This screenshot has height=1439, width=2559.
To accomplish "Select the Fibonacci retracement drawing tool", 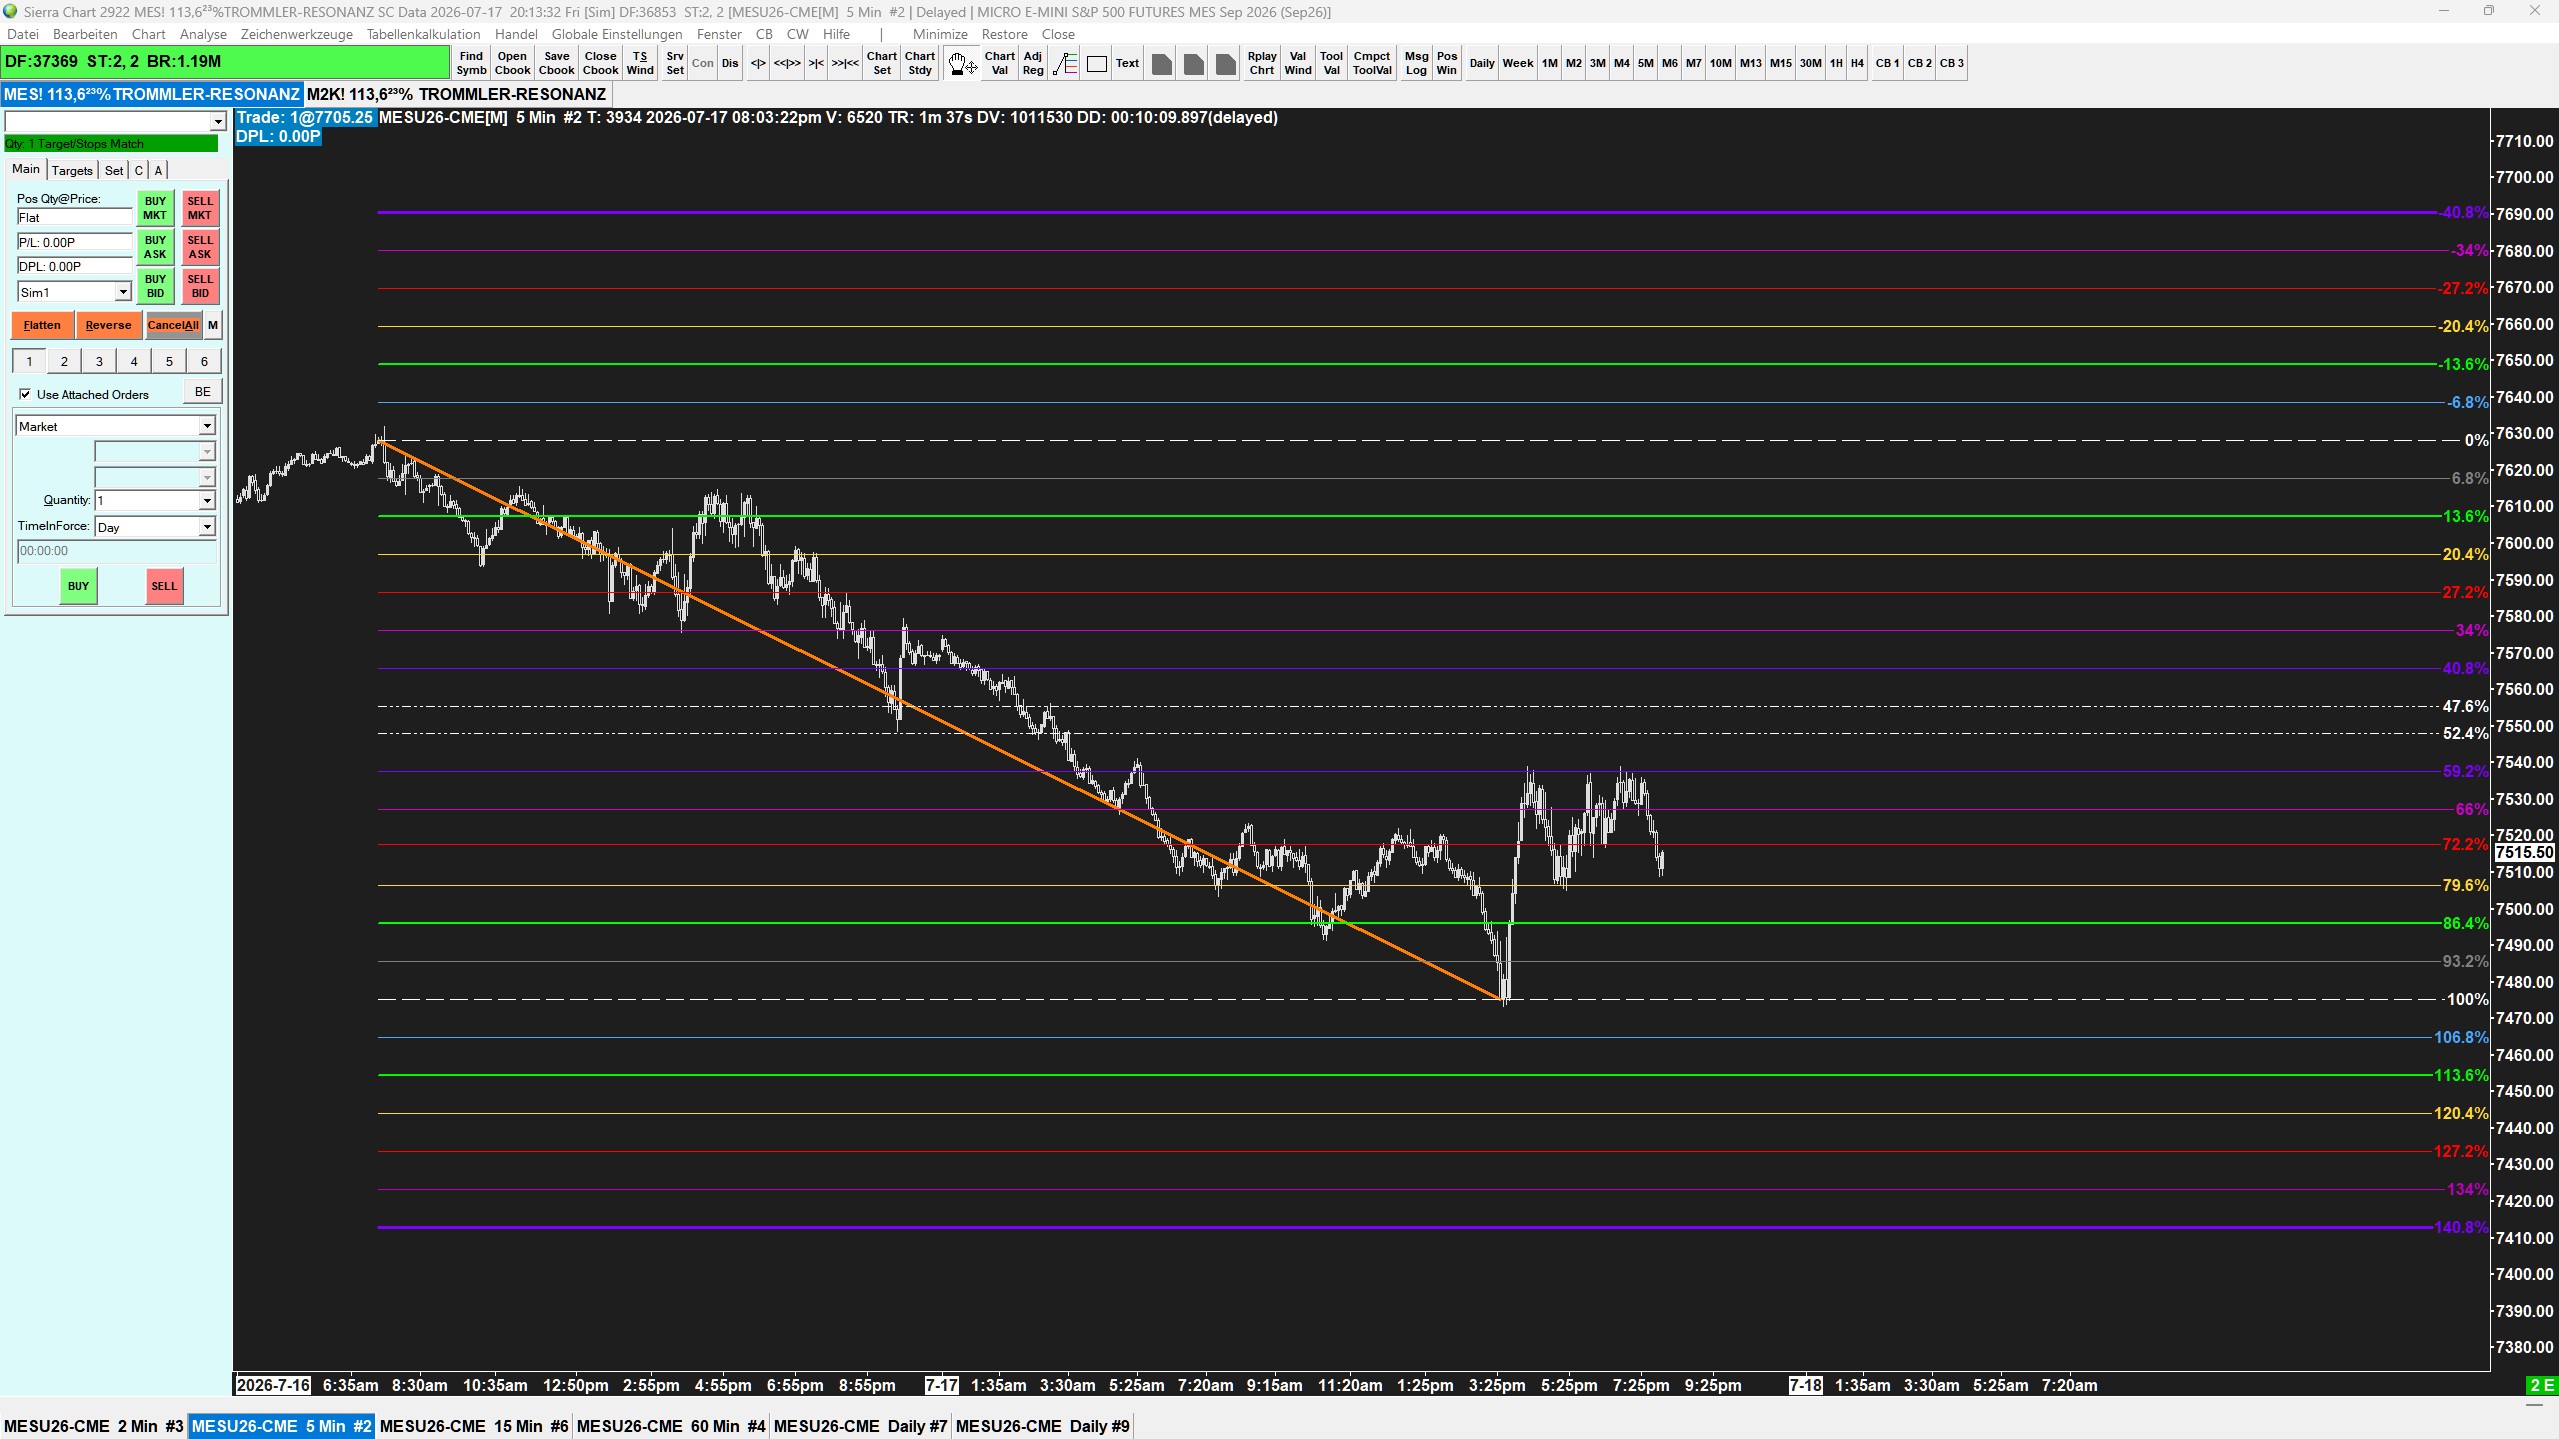I will pos(1065,64).
